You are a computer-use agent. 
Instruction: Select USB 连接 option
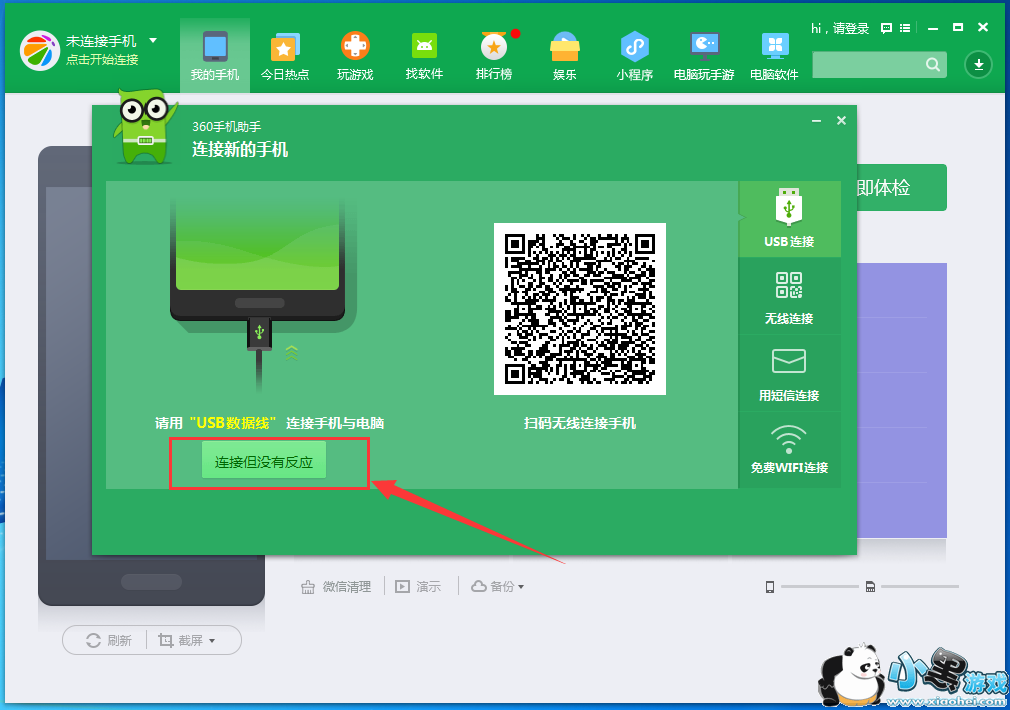(790, 219)
